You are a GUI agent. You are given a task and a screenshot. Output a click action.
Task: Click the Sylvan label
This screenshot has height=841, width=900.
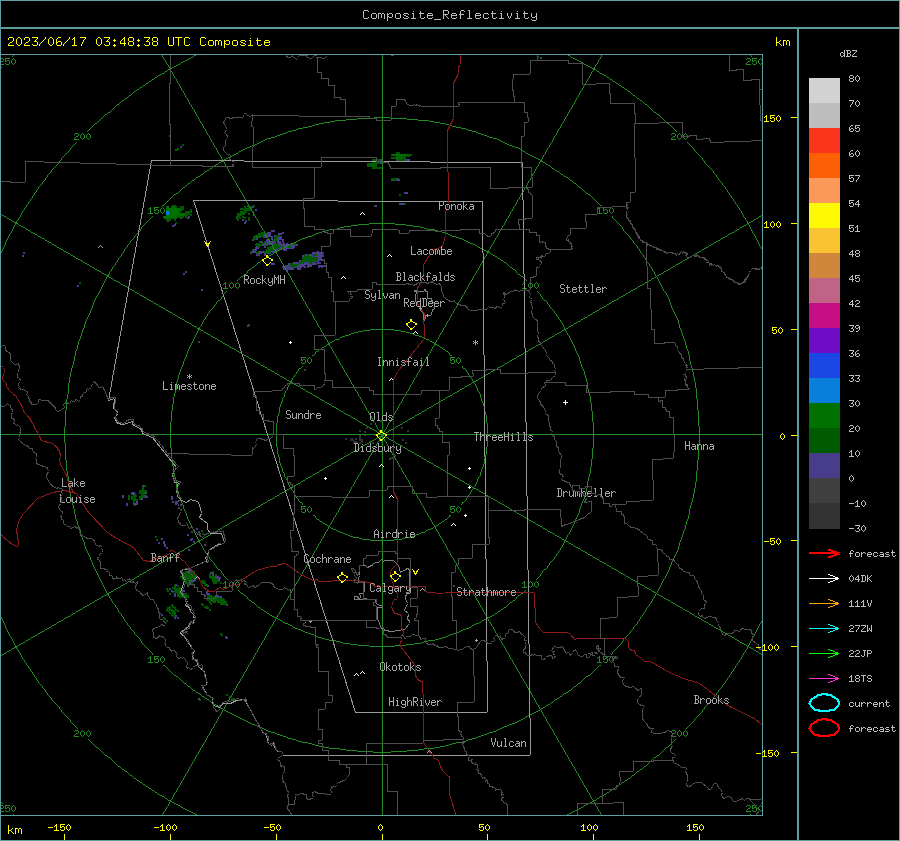[x=382, y=295]
